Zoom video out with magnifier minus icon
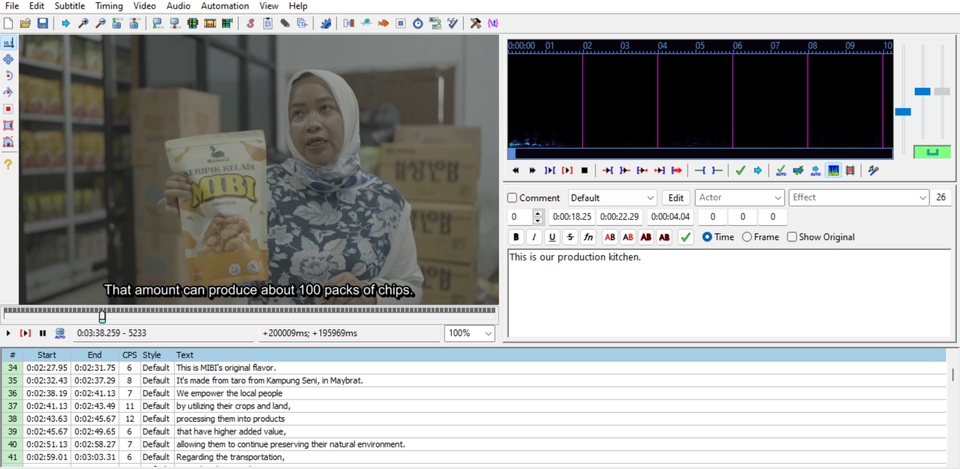Image resolution: width=960 pixels, height=469 pixels. [x=100, y=23]
